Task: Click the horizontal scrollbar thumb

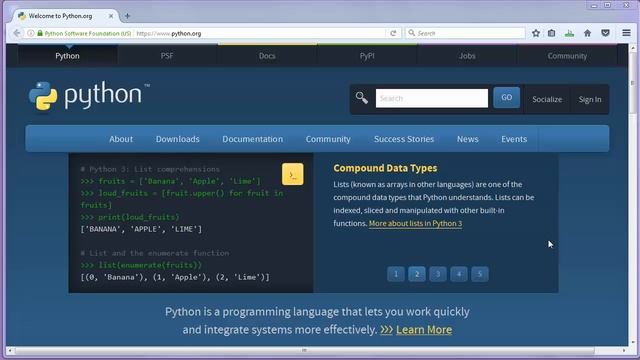Action: click(304, 351)
